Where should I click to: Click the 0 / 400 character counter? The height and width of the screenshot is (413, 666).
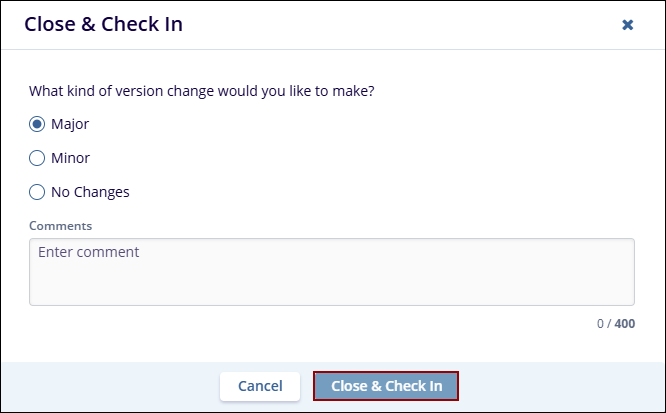(x=613, y=324)
